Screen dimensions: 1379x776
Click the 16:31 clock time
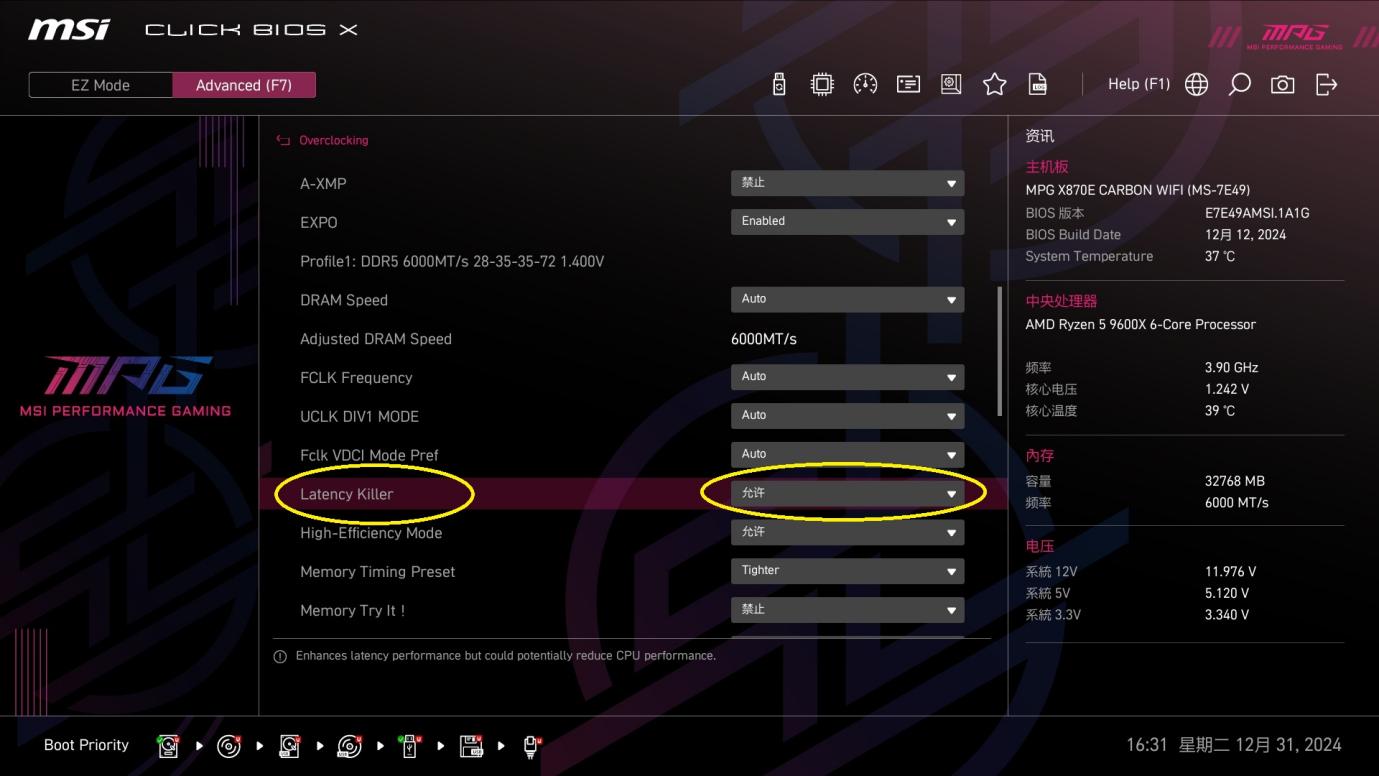click(1147, 745)
